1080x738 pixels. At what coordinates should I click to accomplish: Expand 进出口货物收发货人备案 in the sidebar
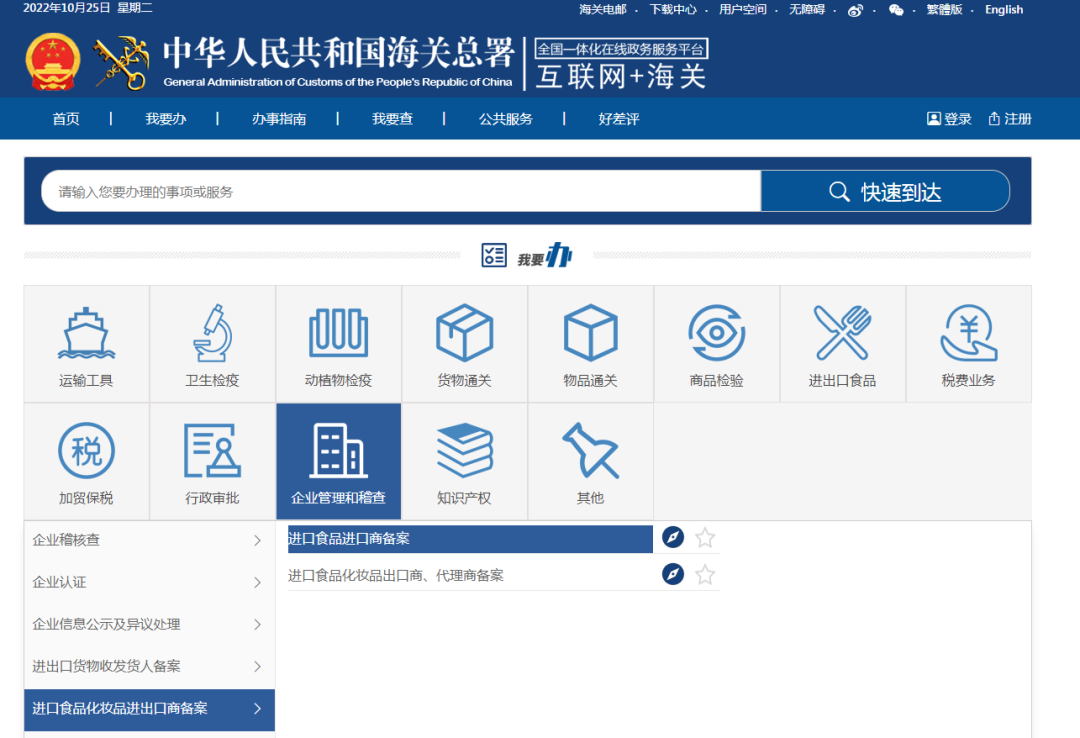click(x=148, y=666)
